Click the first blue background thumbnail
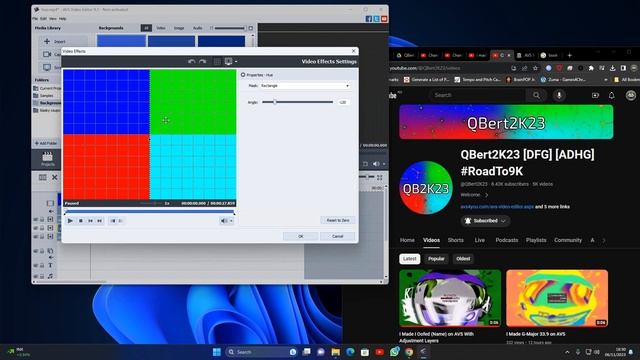This screenshot has width=640, height=360. (x=121, y=41)
